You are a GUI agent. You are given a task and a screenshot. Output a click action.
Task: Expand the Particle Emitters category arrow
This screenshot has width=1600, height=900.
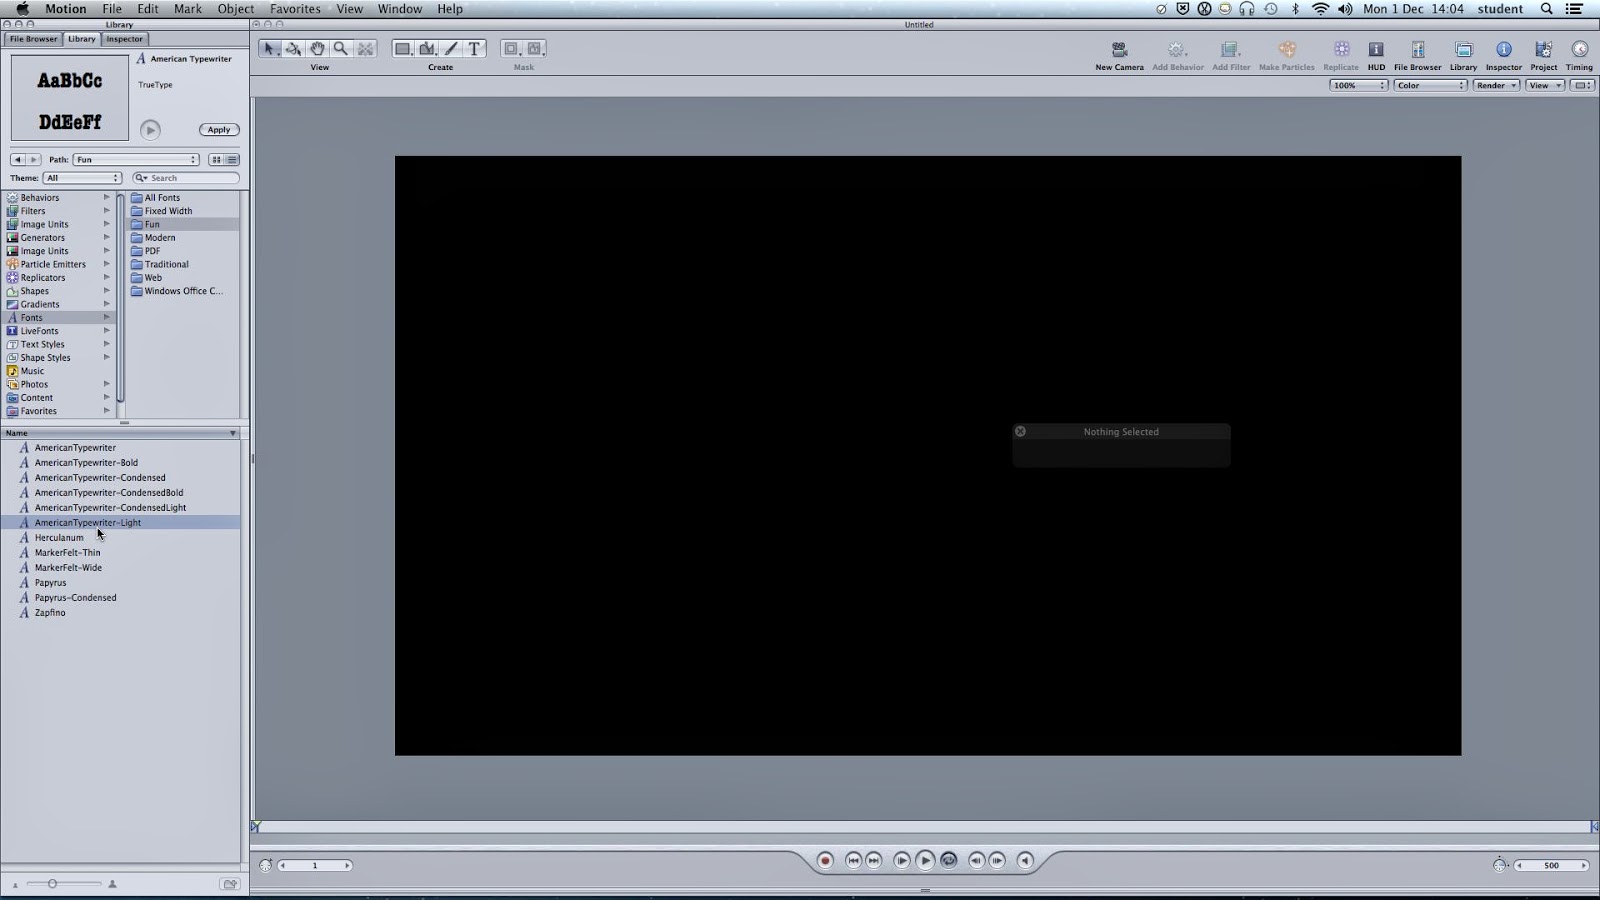point(106,264)
